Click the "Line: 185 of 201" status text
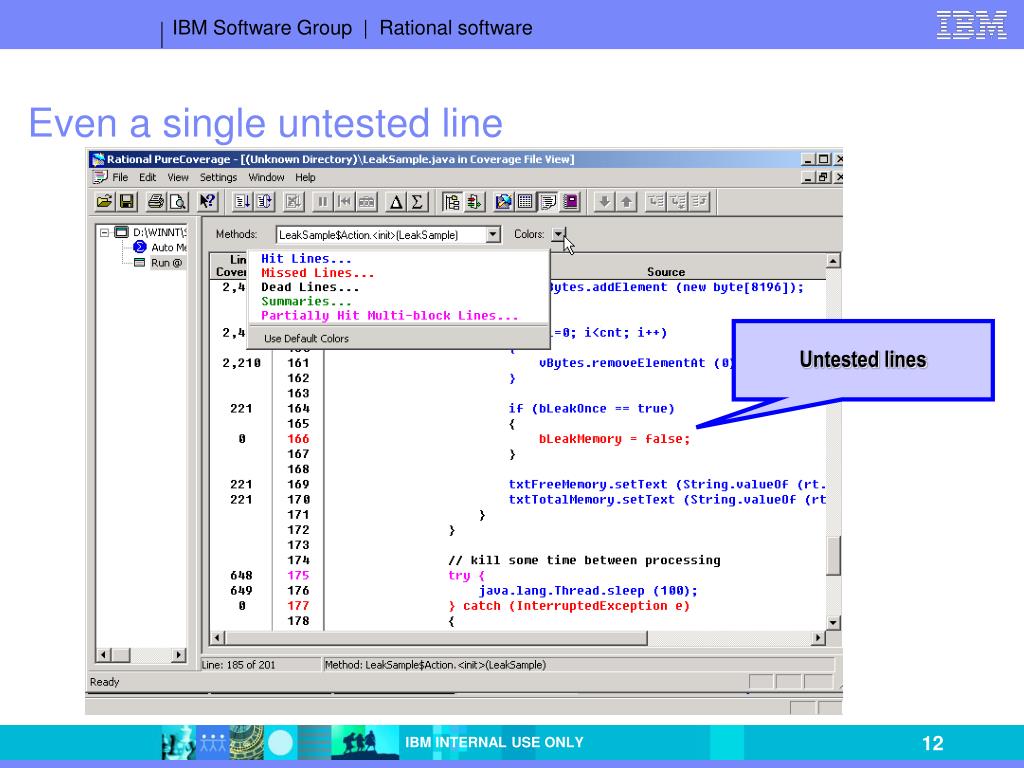1024x768 pixels. pos(238,665)
